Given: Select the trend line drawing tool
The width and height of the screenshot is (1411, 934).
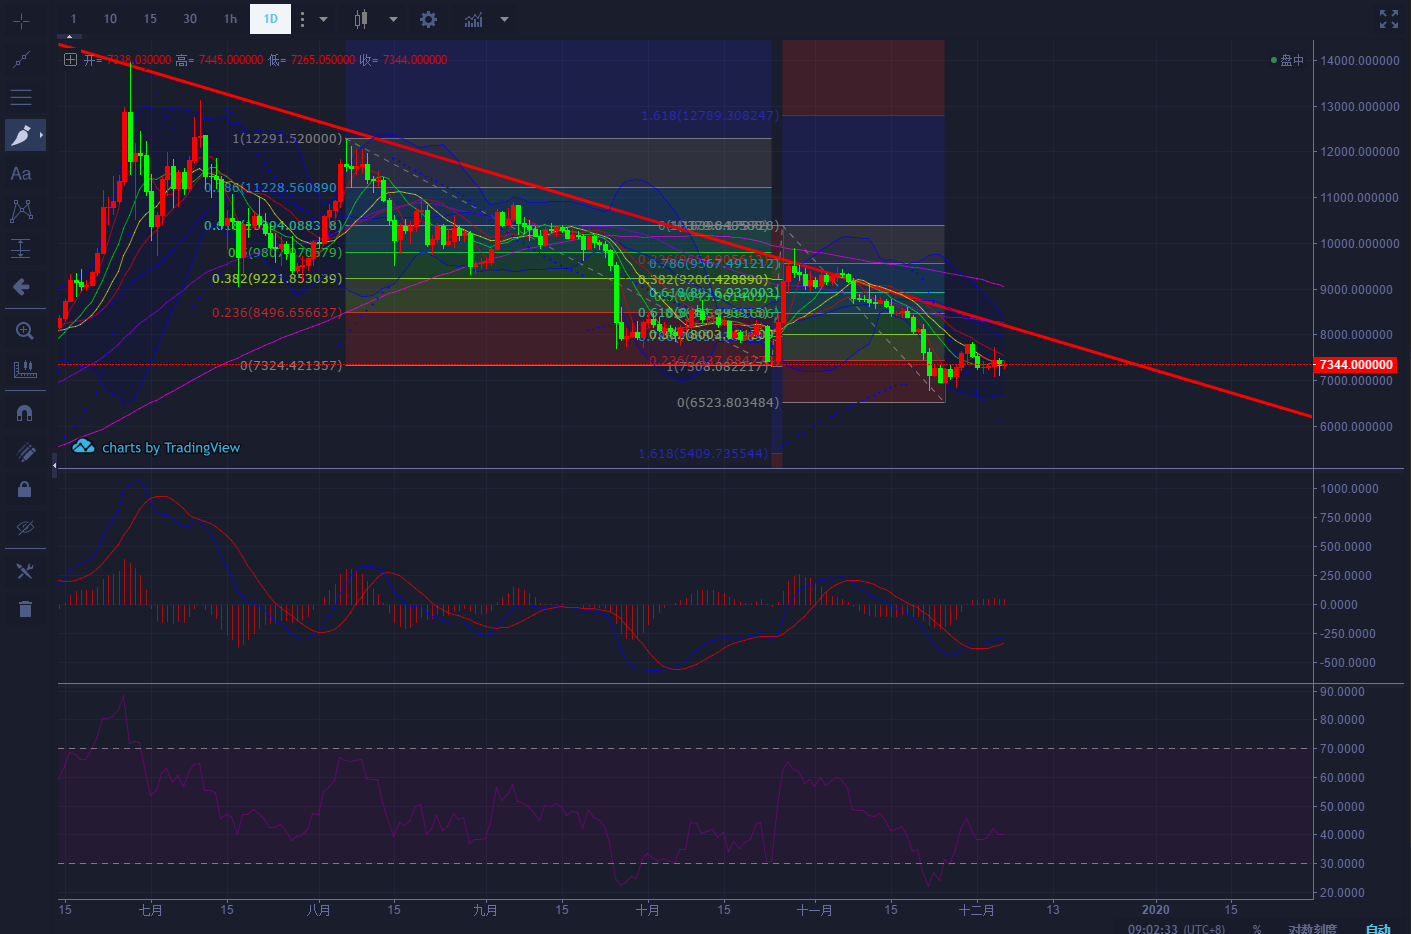Looking at the screenshot, I should [21, 60].
